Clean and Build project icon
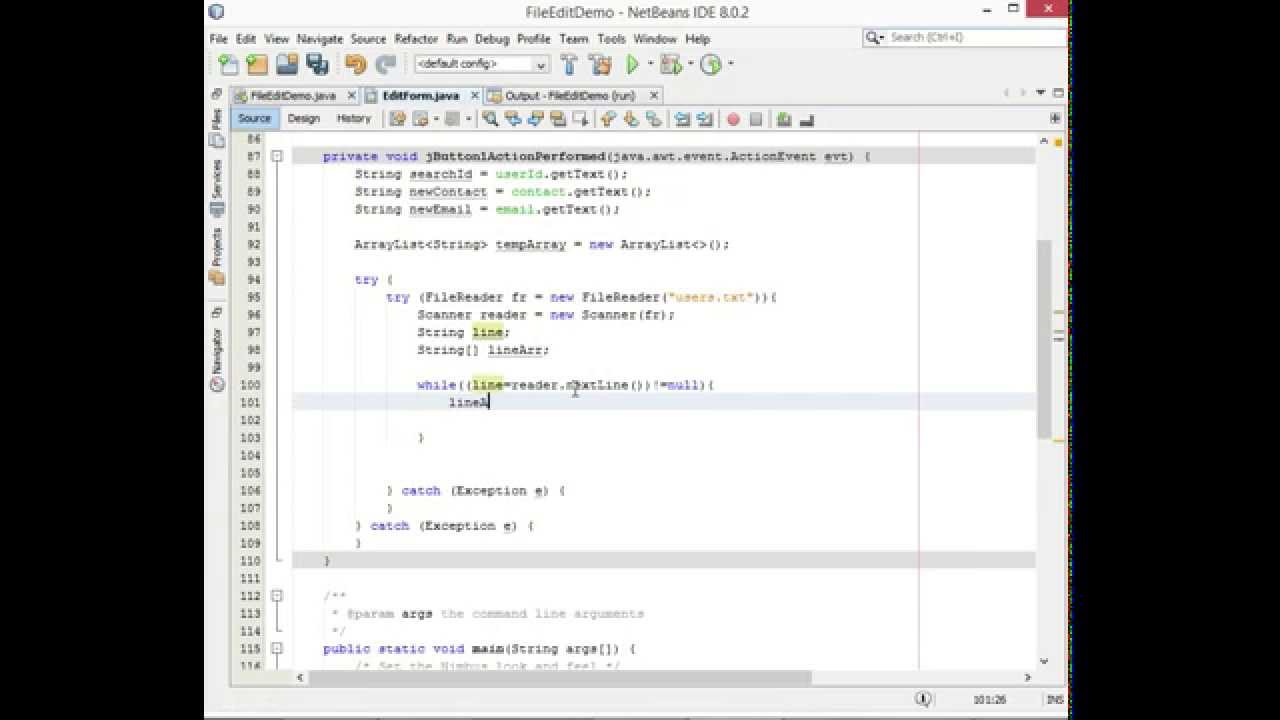 (600, 64)
